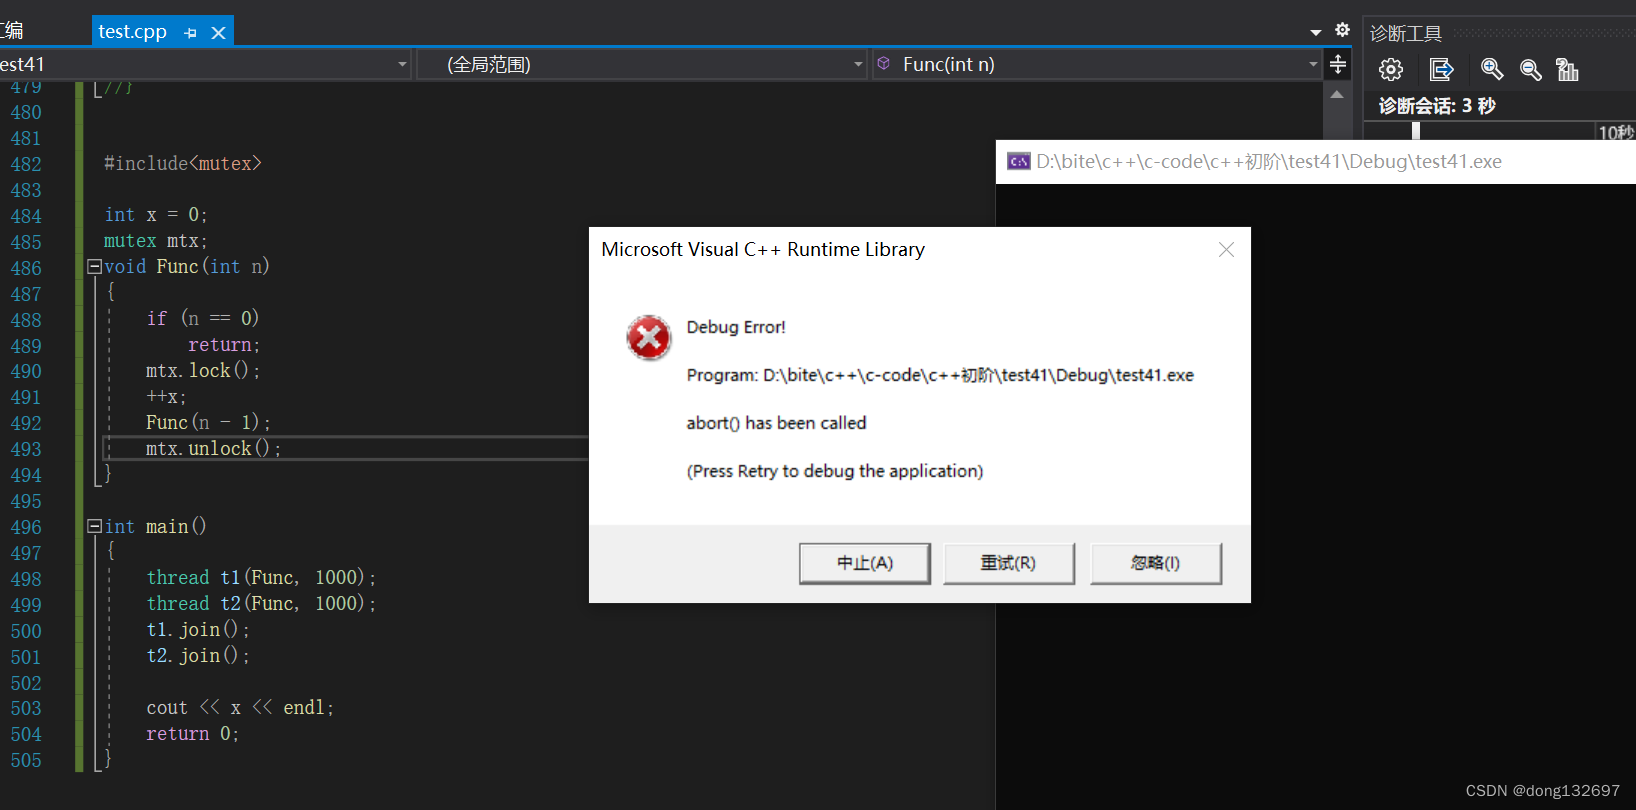Click the diagnostic output export icon
This screenshot has width=1636, height=810.
(x=1441, y=69)
